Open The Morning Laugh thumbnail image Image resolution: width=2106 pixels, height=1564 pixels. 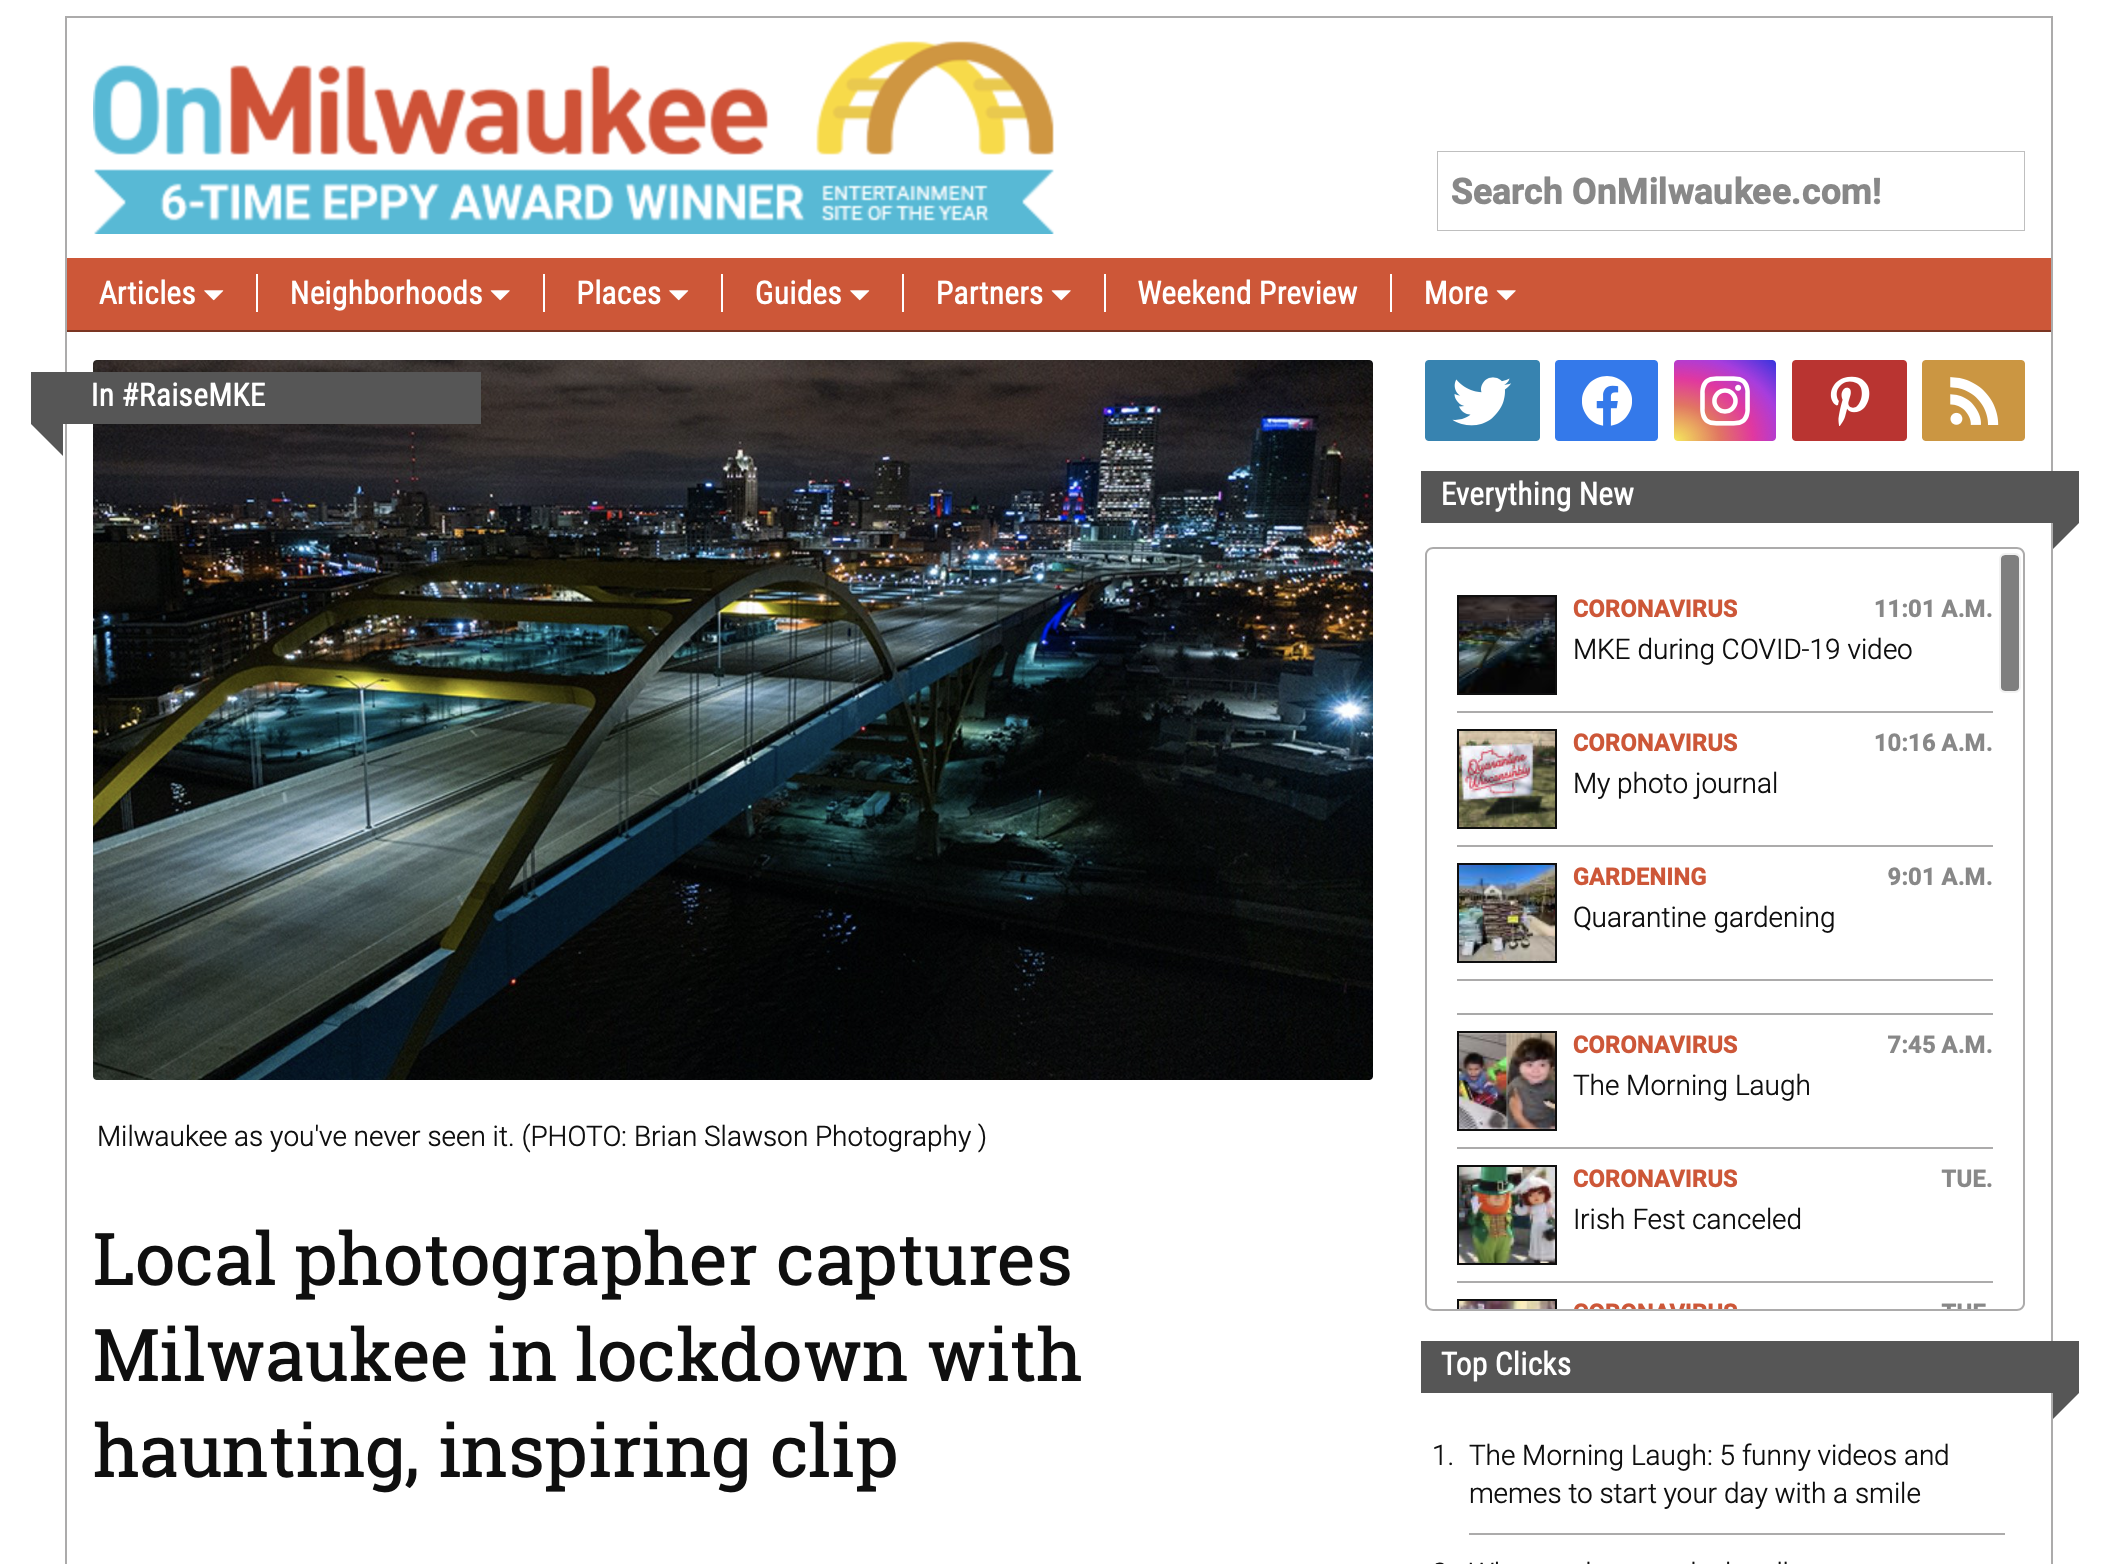point(1506,1080)
